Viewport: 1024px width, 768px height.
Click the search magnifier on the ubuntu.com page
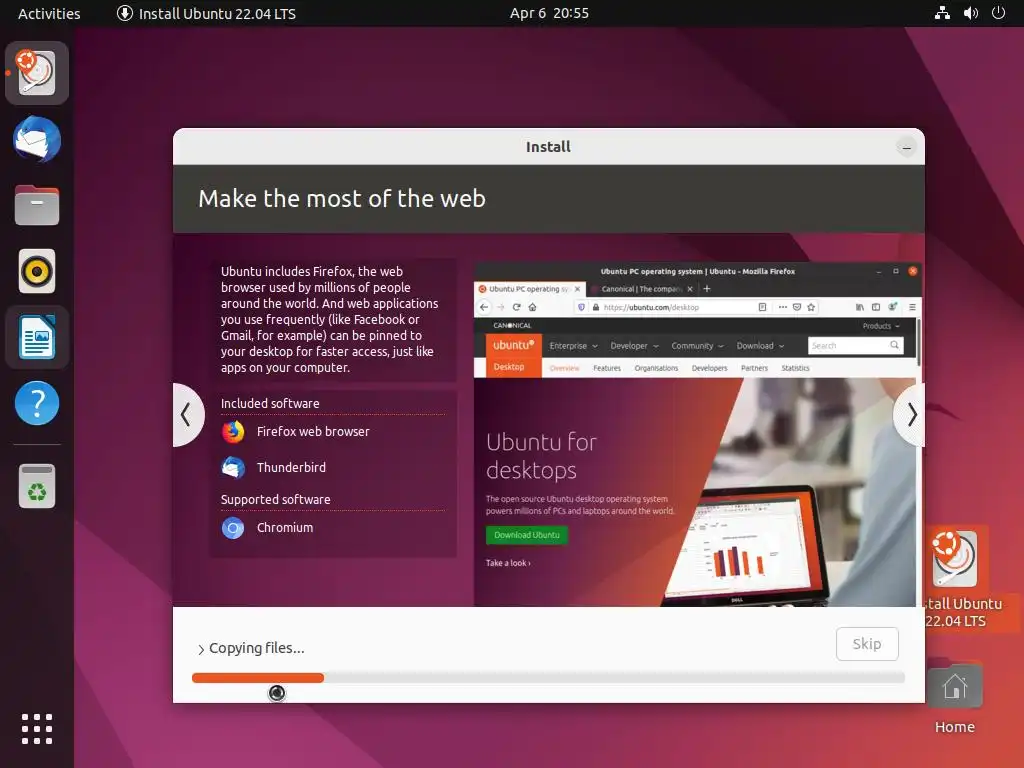[x=895, y=345]
